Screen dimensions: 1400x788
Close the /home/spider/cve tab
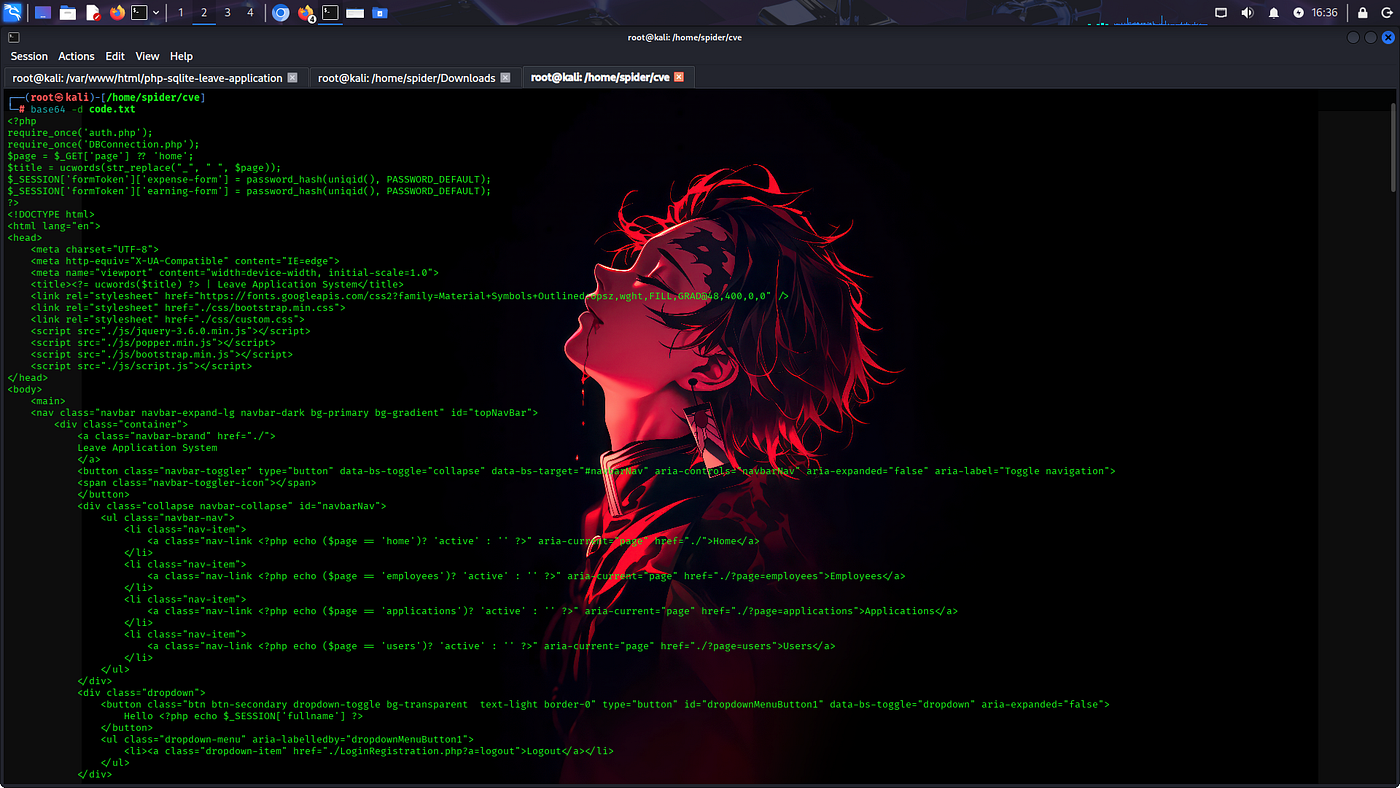click(x=679, y=77)
